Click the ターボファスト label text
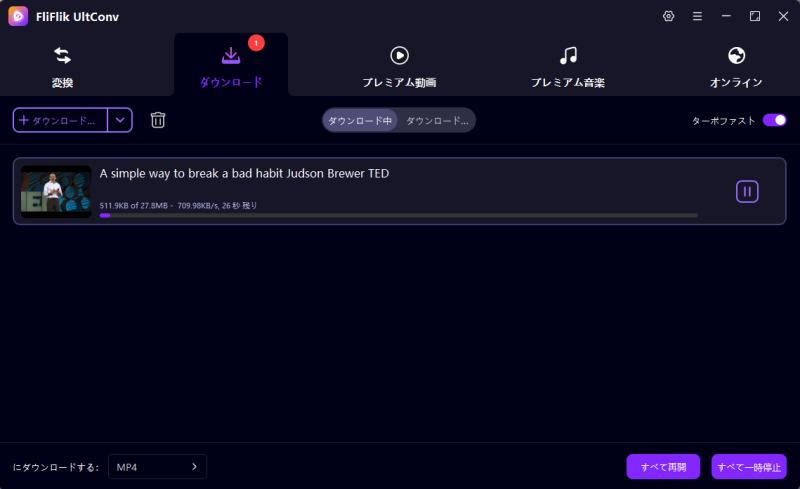The image size is (800, 489). point(723,120)
